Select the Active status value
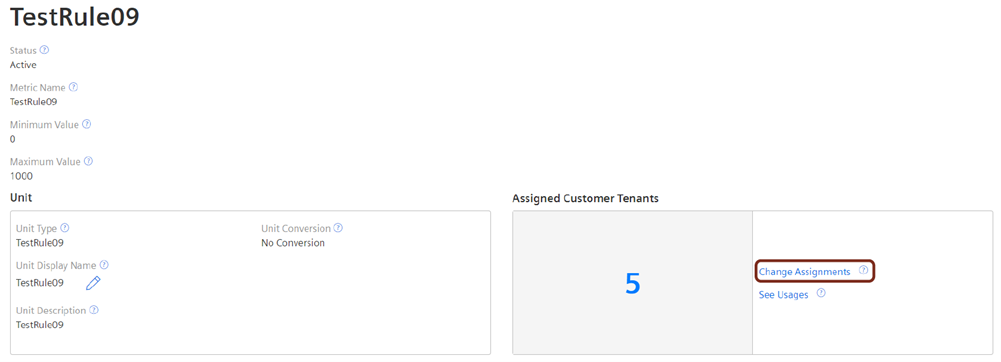 [23, 65]
